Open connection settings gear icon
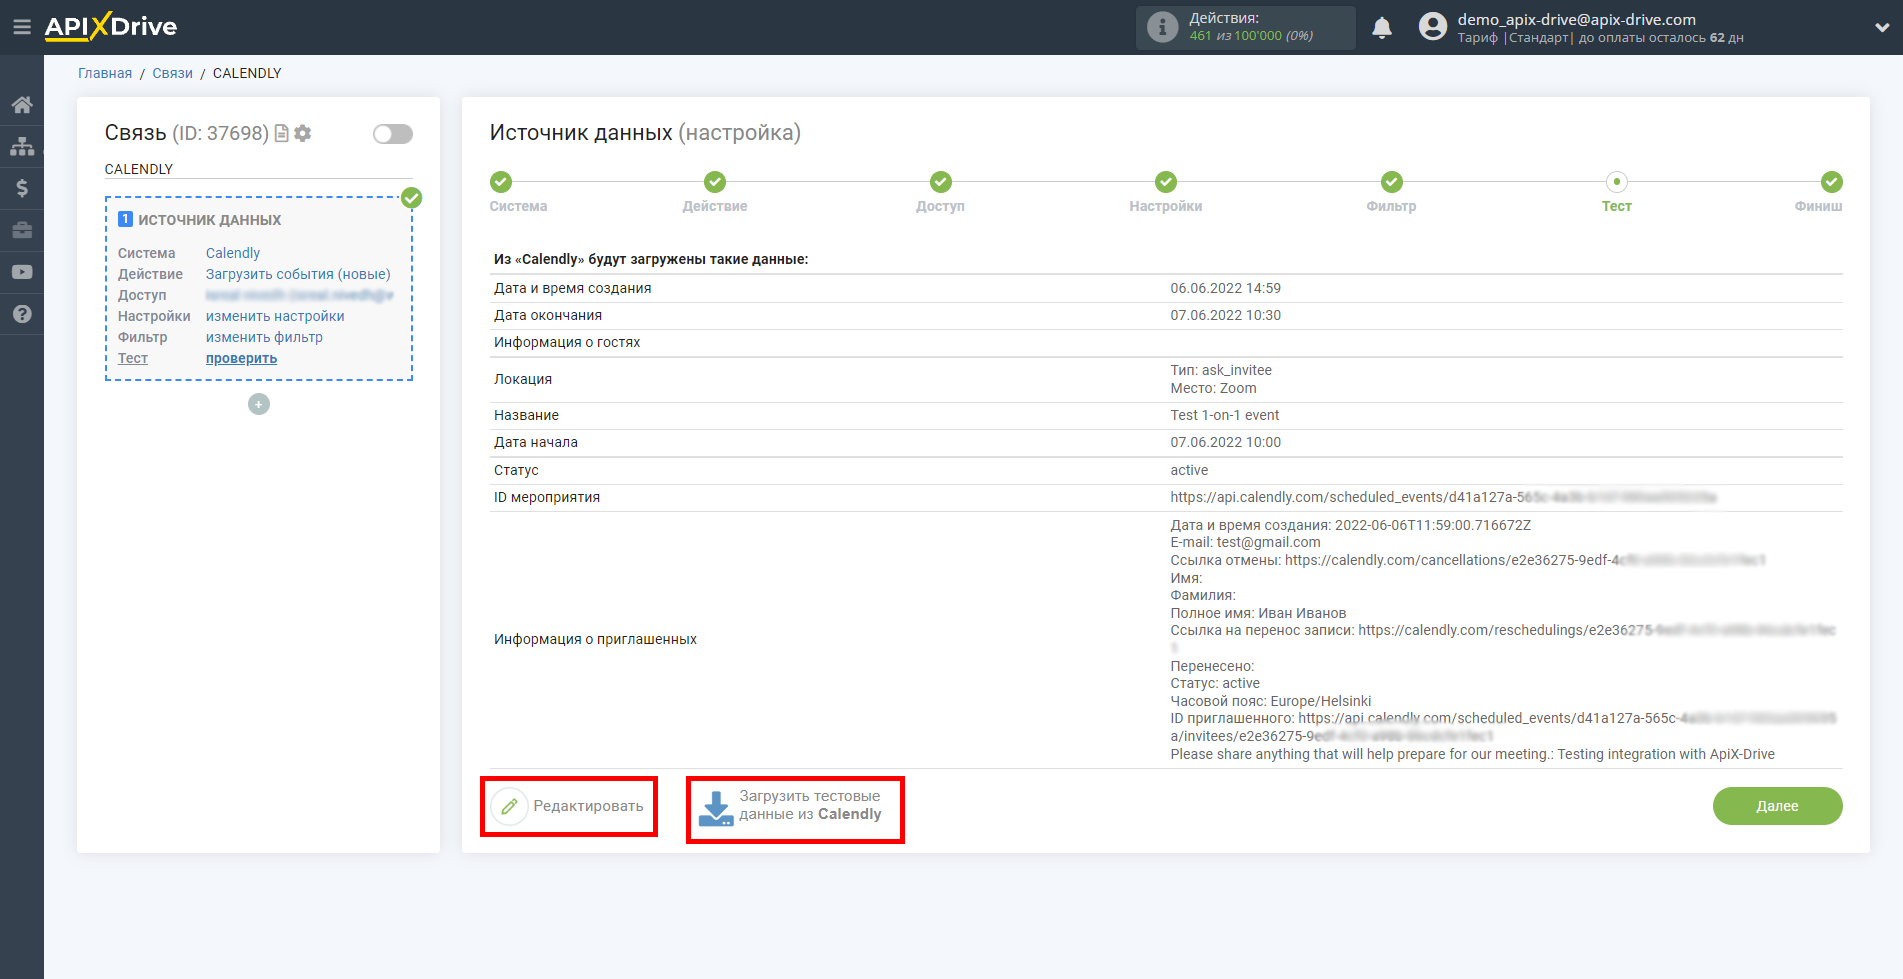The height and width of the screenshot is (979, 1903). tap(303, 133)
